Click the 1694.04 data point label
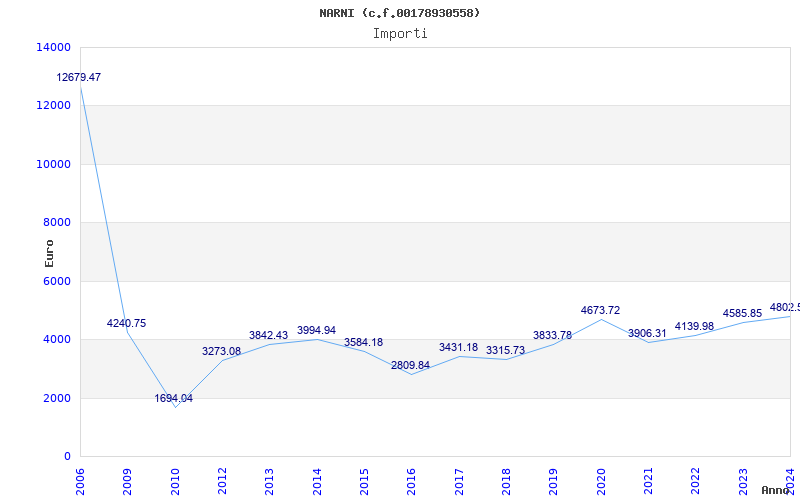800x500 pixels. coord(174,398)
